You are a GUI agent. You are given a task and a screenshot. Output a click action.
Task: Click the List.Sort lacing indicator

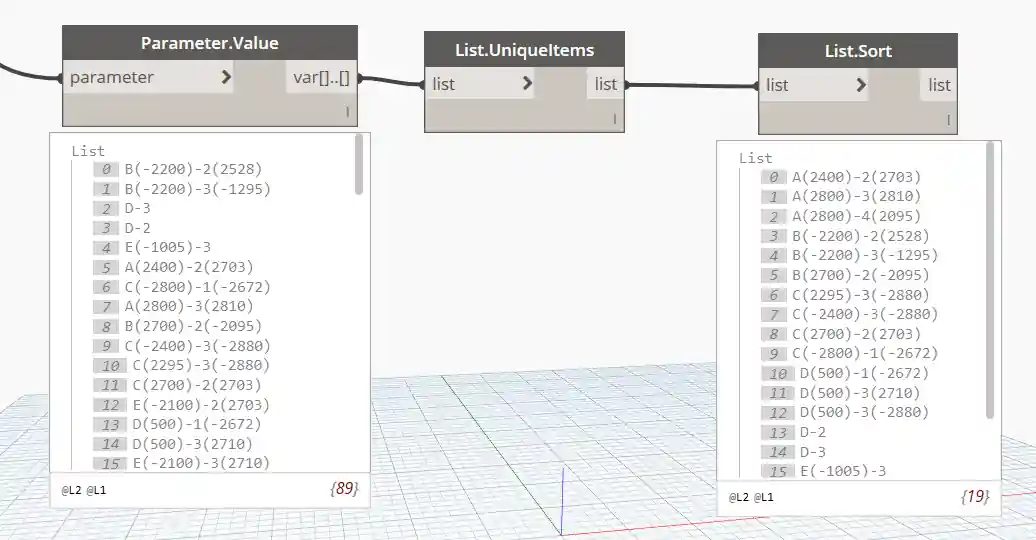click(x=947, y=120)
